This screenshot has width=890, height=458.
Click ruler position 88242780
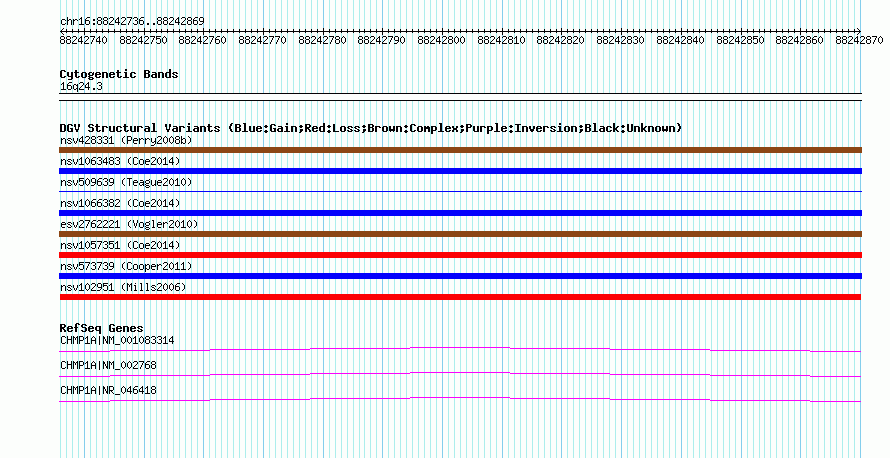click(322, 40)
